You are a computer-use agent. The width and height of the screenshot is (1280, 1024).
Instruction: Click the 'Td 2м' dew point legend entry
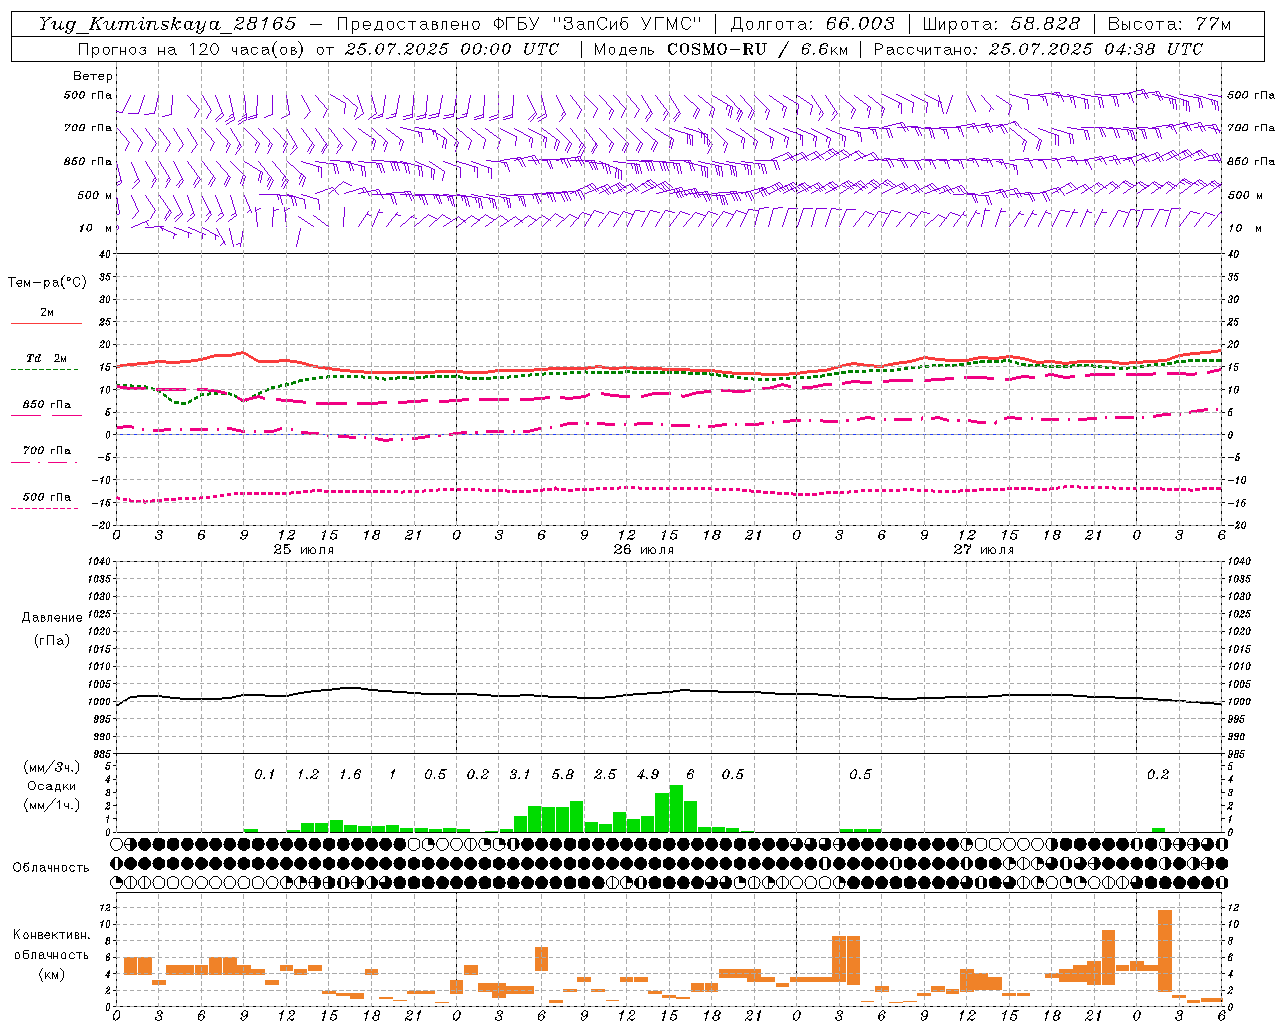point(47,358)
